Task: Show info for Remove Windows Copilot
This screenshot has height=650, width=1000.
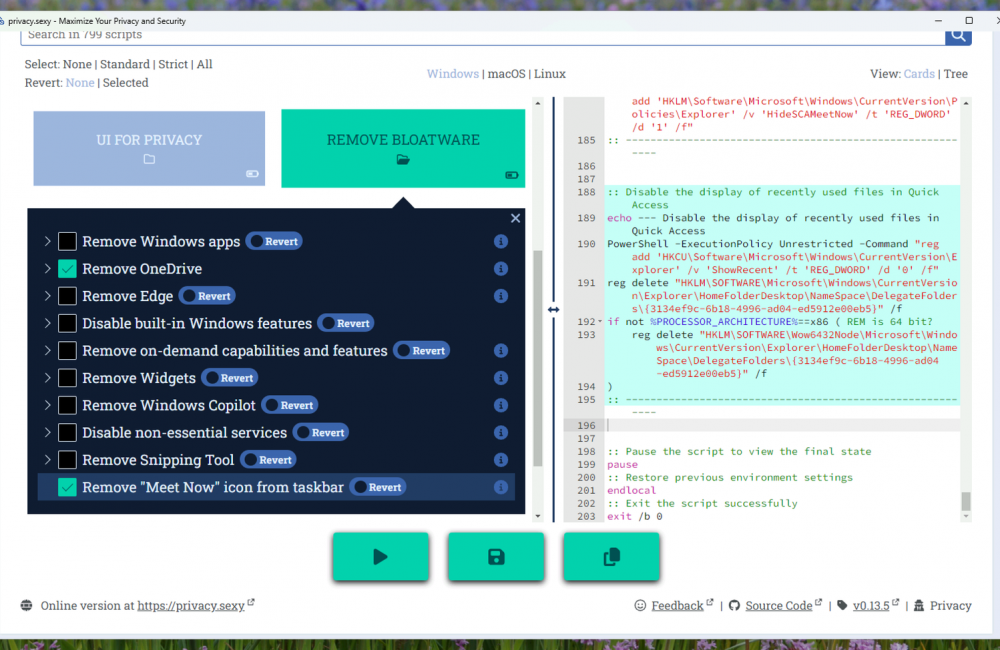Action: pos(501,406)
